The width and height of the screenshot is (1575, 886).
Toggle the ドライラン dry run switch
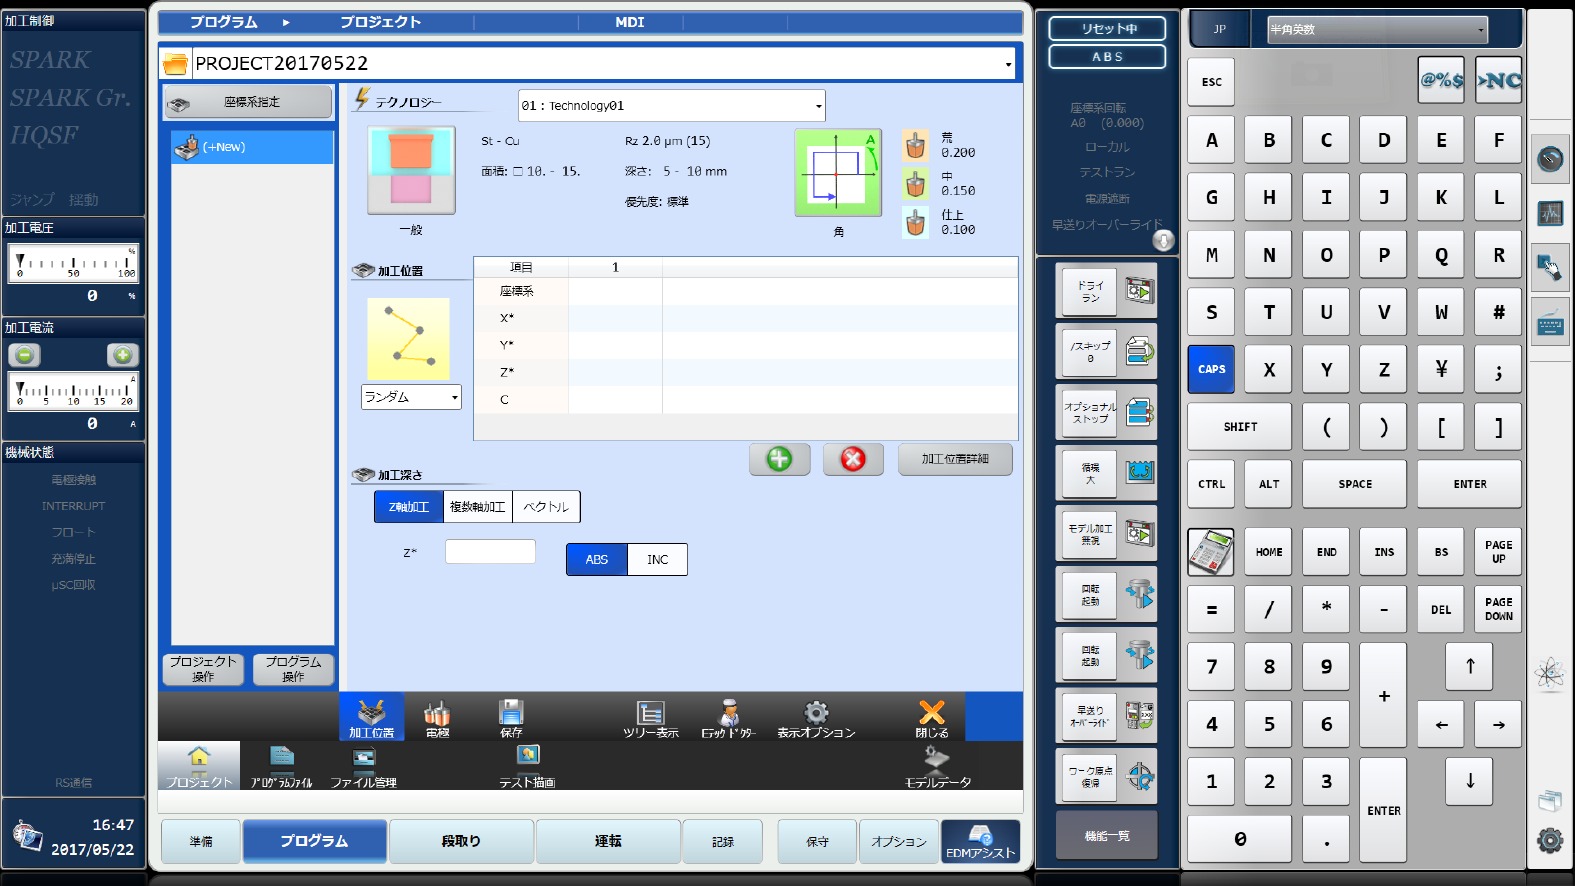[x=1106, y=291]
